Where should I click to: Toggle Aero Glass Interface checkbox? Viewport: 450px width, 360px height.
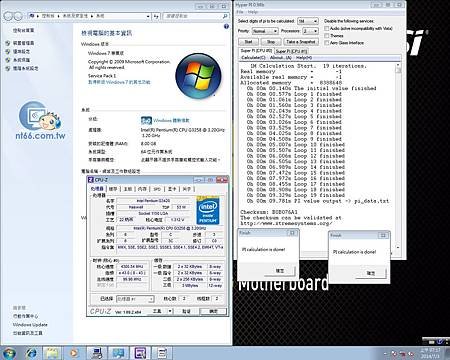pos(327,43)
